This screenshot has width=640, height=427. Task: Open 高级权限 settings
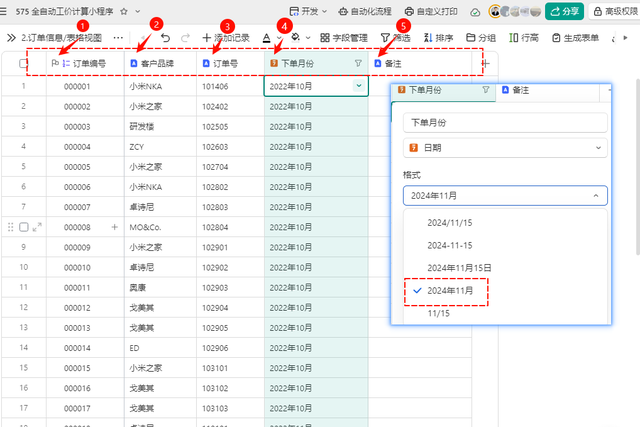(x=616, y=11)
